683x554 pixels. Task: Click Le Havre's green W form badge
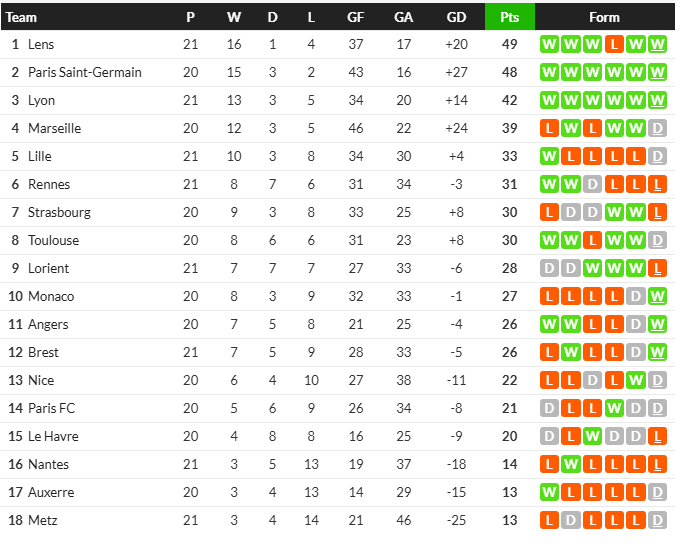pos(592,436)
